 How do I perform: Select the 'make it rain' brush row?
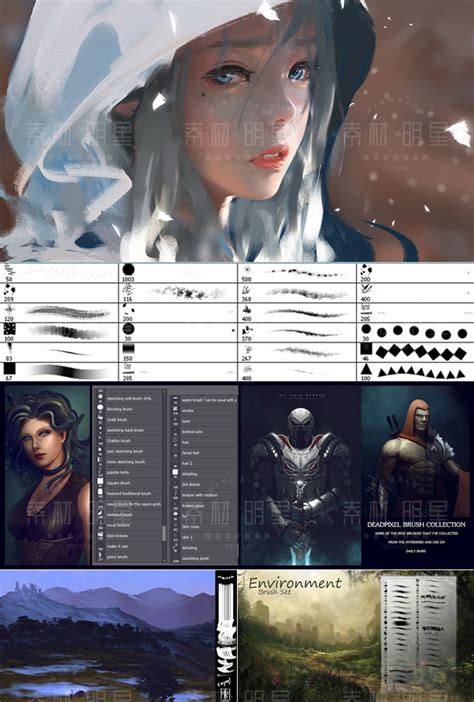pos(128,546)
